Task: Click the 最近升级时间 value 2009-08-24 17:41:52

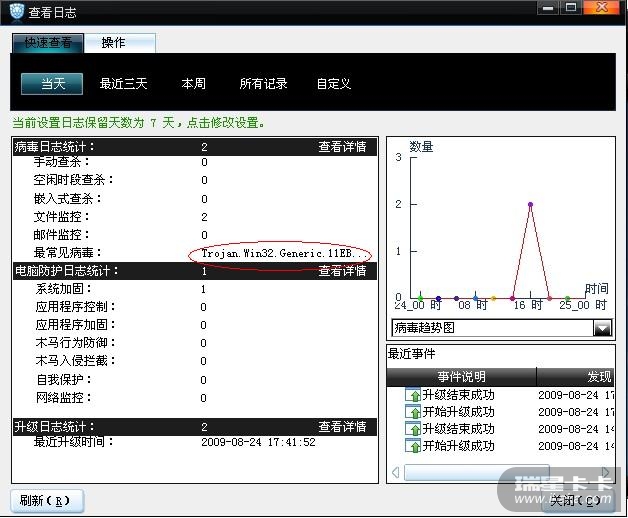Action: click(258, 442)
